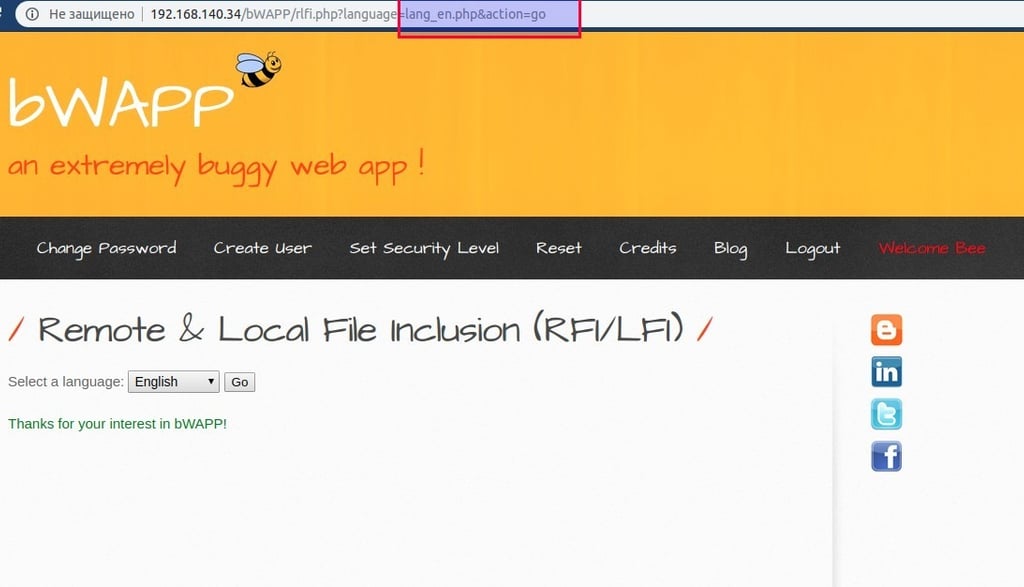The image size is (1024, 587).
Task: Open the Twitter bird icon link
Action: 886,414
